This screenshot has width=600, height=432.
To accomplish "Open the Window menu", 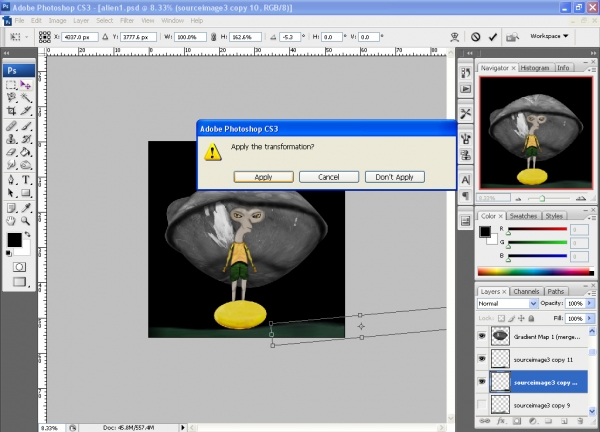I will click(x=172, y=21).
